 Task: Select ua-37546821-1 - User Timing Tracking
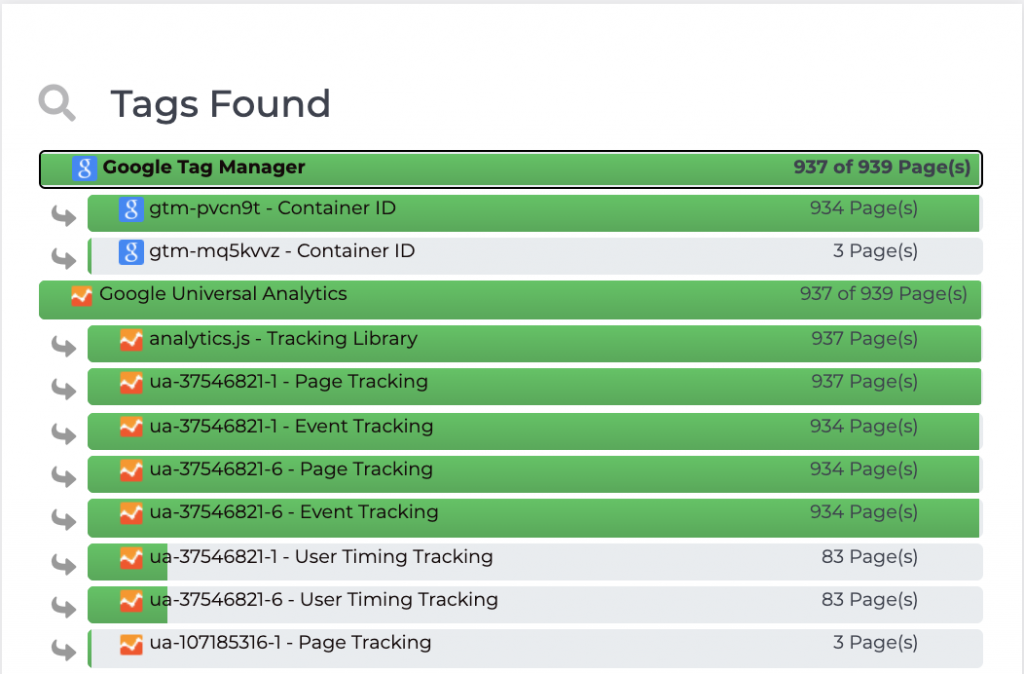pos(320,557)
